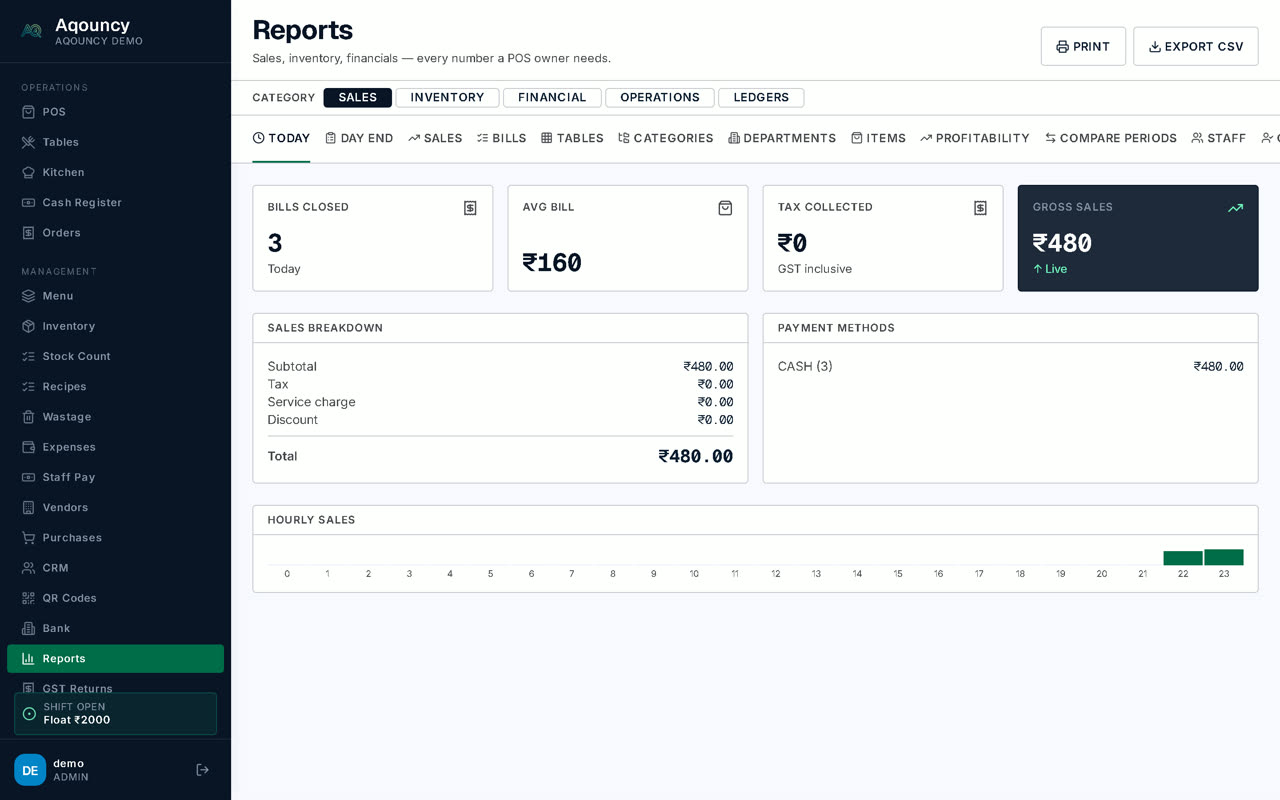Click the Cash Register sidebar icon
Image resolution: width=1280 pixels, height=800 pixels.
(x=28, y=202)
